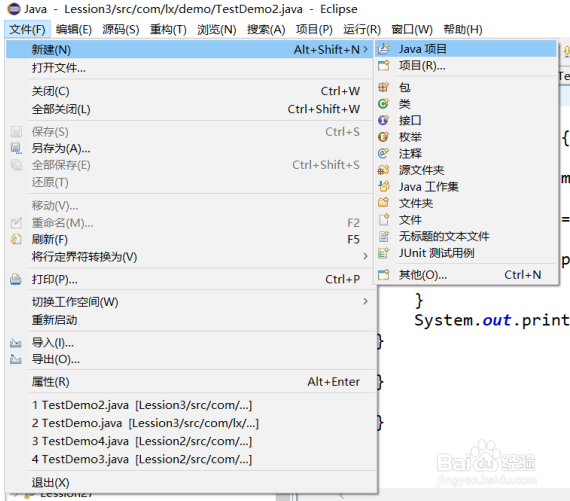Screen dimensions: 570x501
Task: Choose 另存为(A)... menu entry
Action: point(190,148)
